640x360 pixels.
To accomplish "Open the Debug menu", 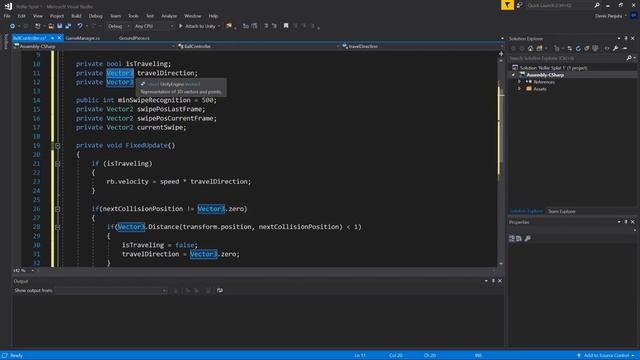I will pyautogui.click(x=96, y=16).
